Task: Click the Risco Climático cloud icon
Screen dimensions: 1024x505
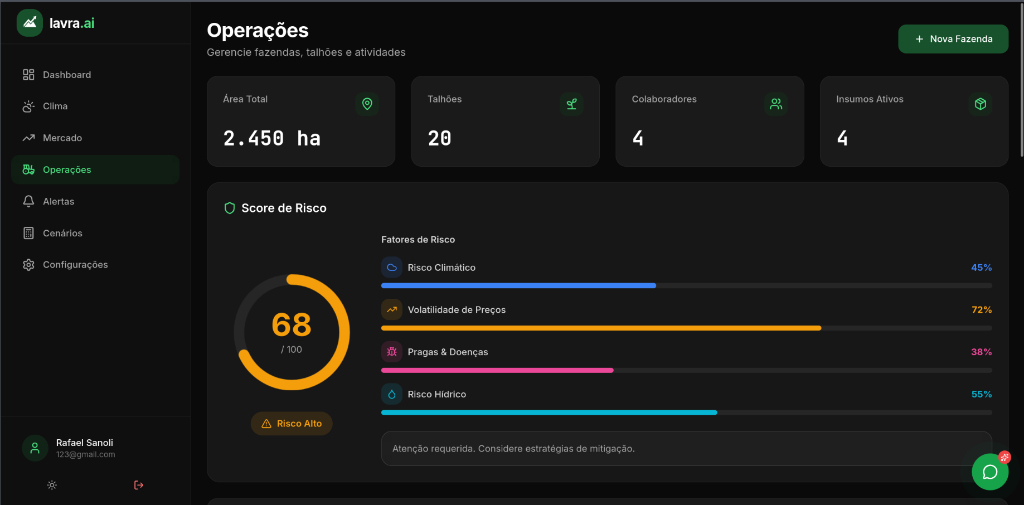Action: coord(392,268)
